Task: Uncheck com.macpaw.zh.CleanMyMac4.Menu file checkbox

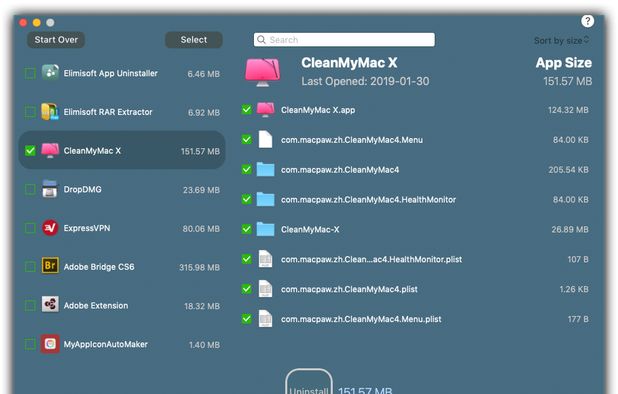Action: [246, 139]
